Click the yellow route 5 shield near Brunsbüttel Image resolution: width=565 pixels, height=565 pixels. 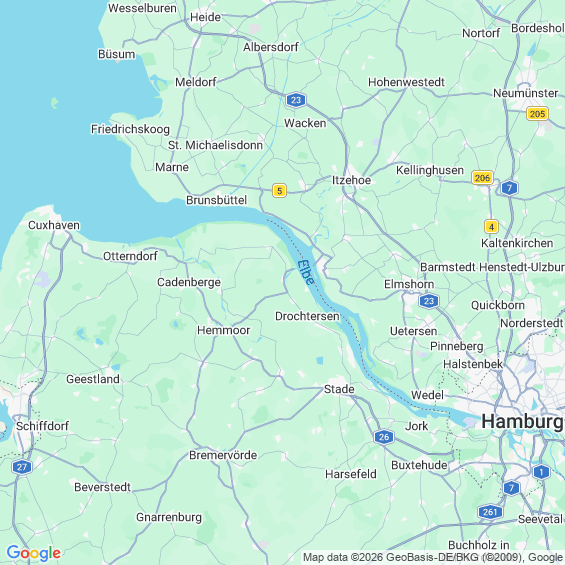tap(279, 191)
